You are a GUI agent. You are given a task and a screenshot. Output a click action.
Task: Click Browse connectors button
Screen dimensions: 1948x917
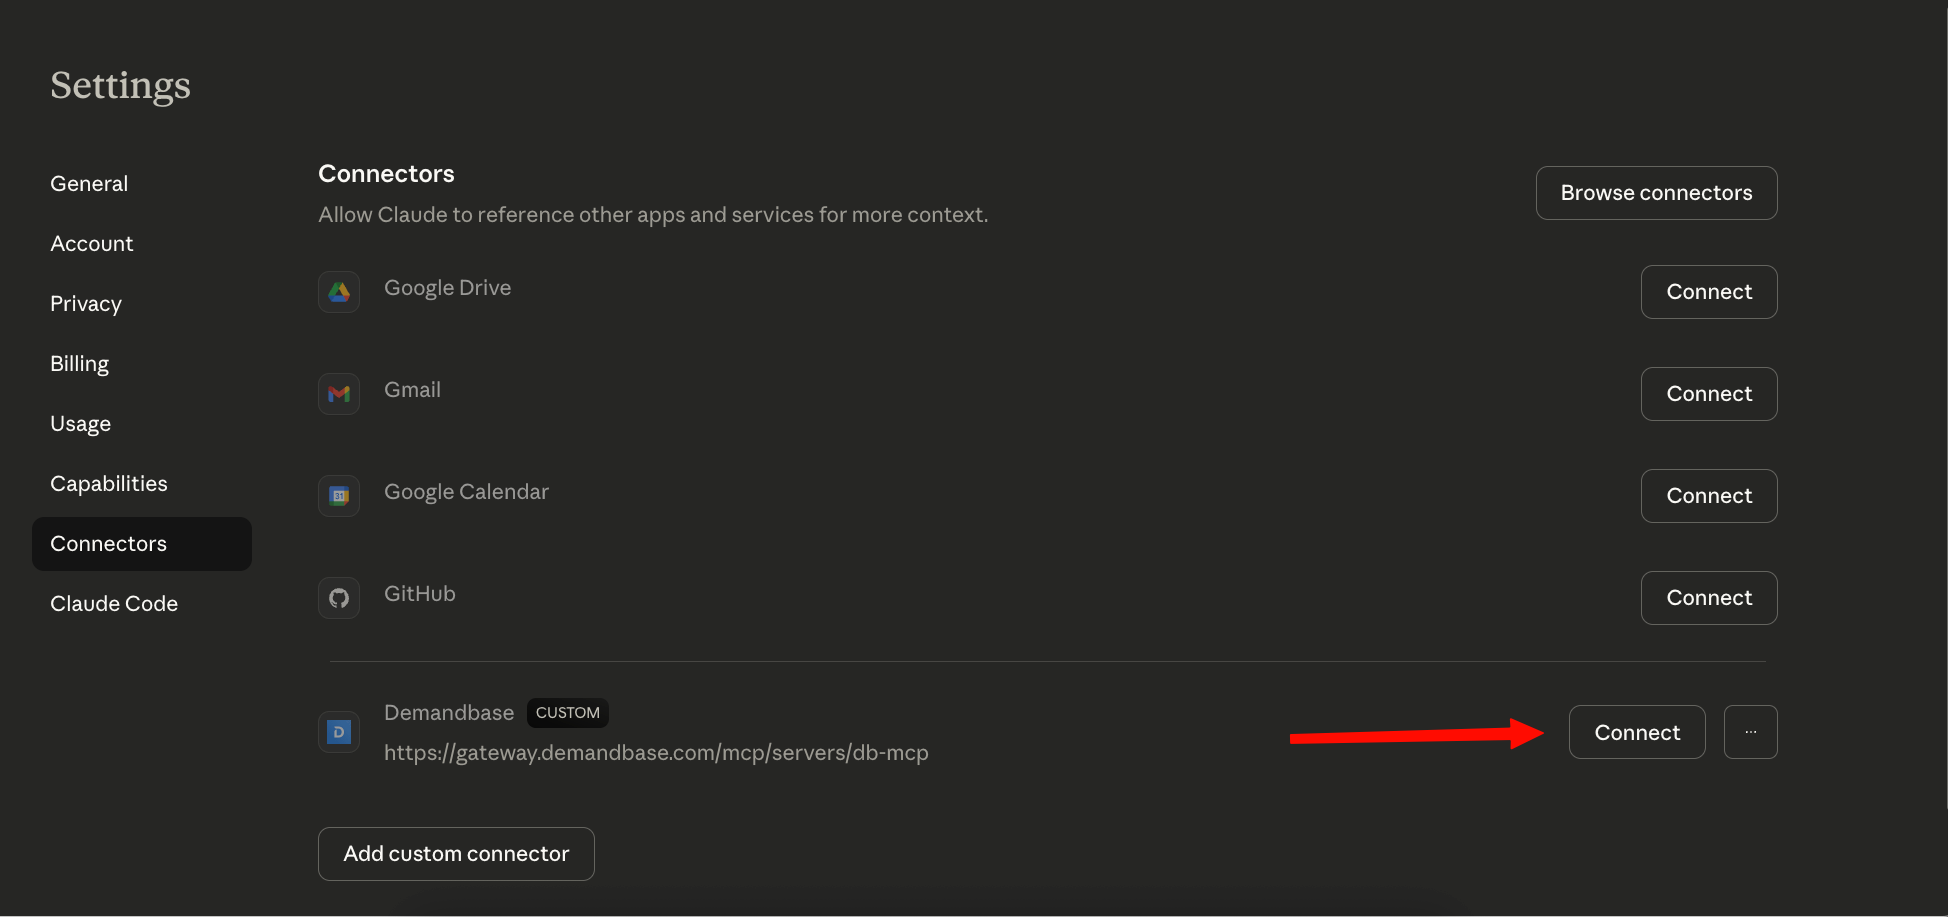click(x=1656, y=193)
